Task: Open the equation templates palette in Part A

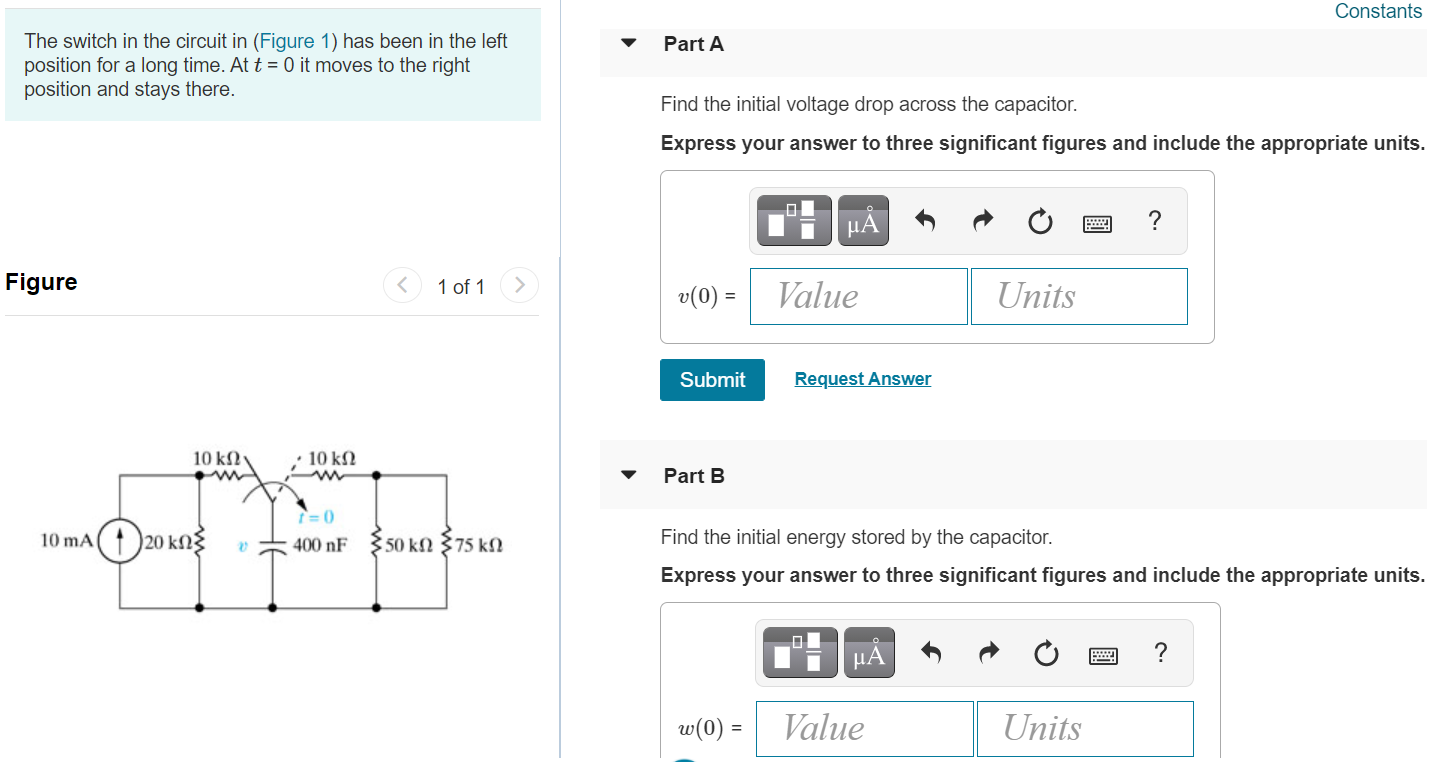Action: tap(793, 220)
